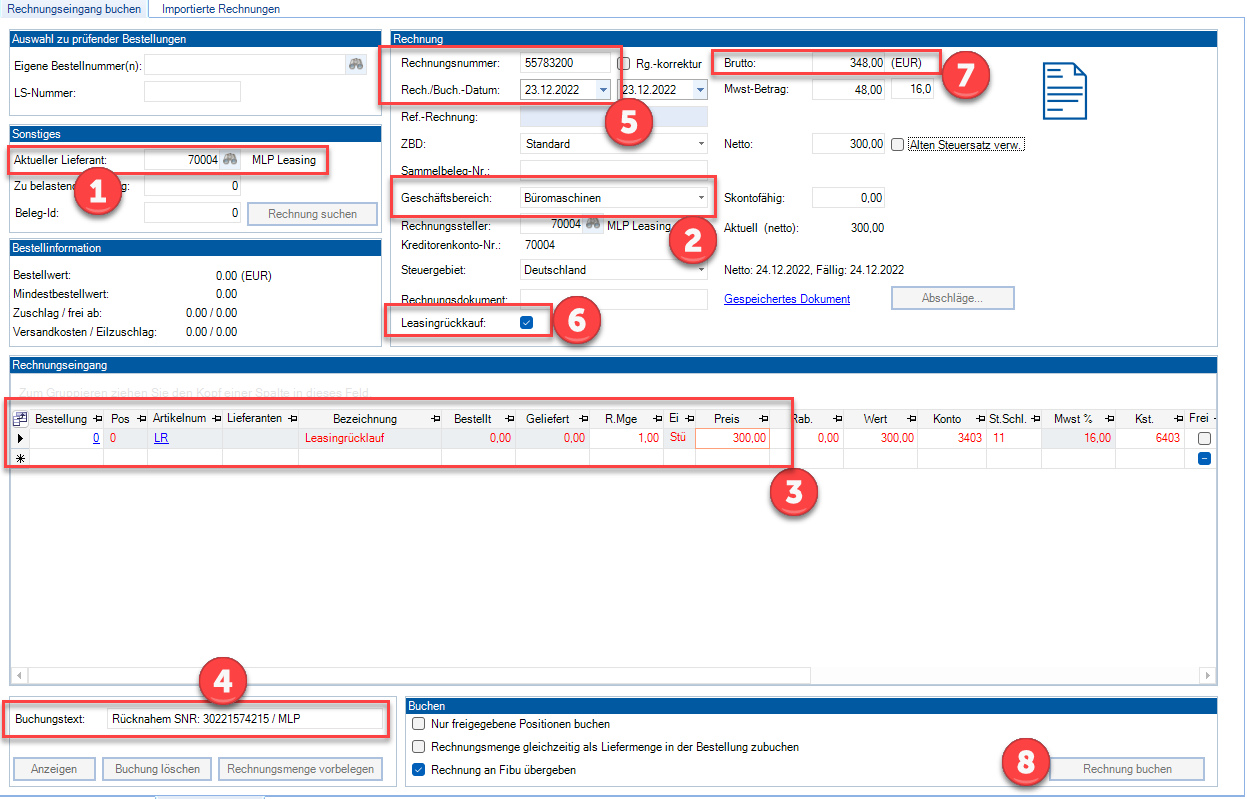Select the Rechnungseingang buchen tab
The width and height of the screenshot is (1247, 799).
[x=74, y=9]
